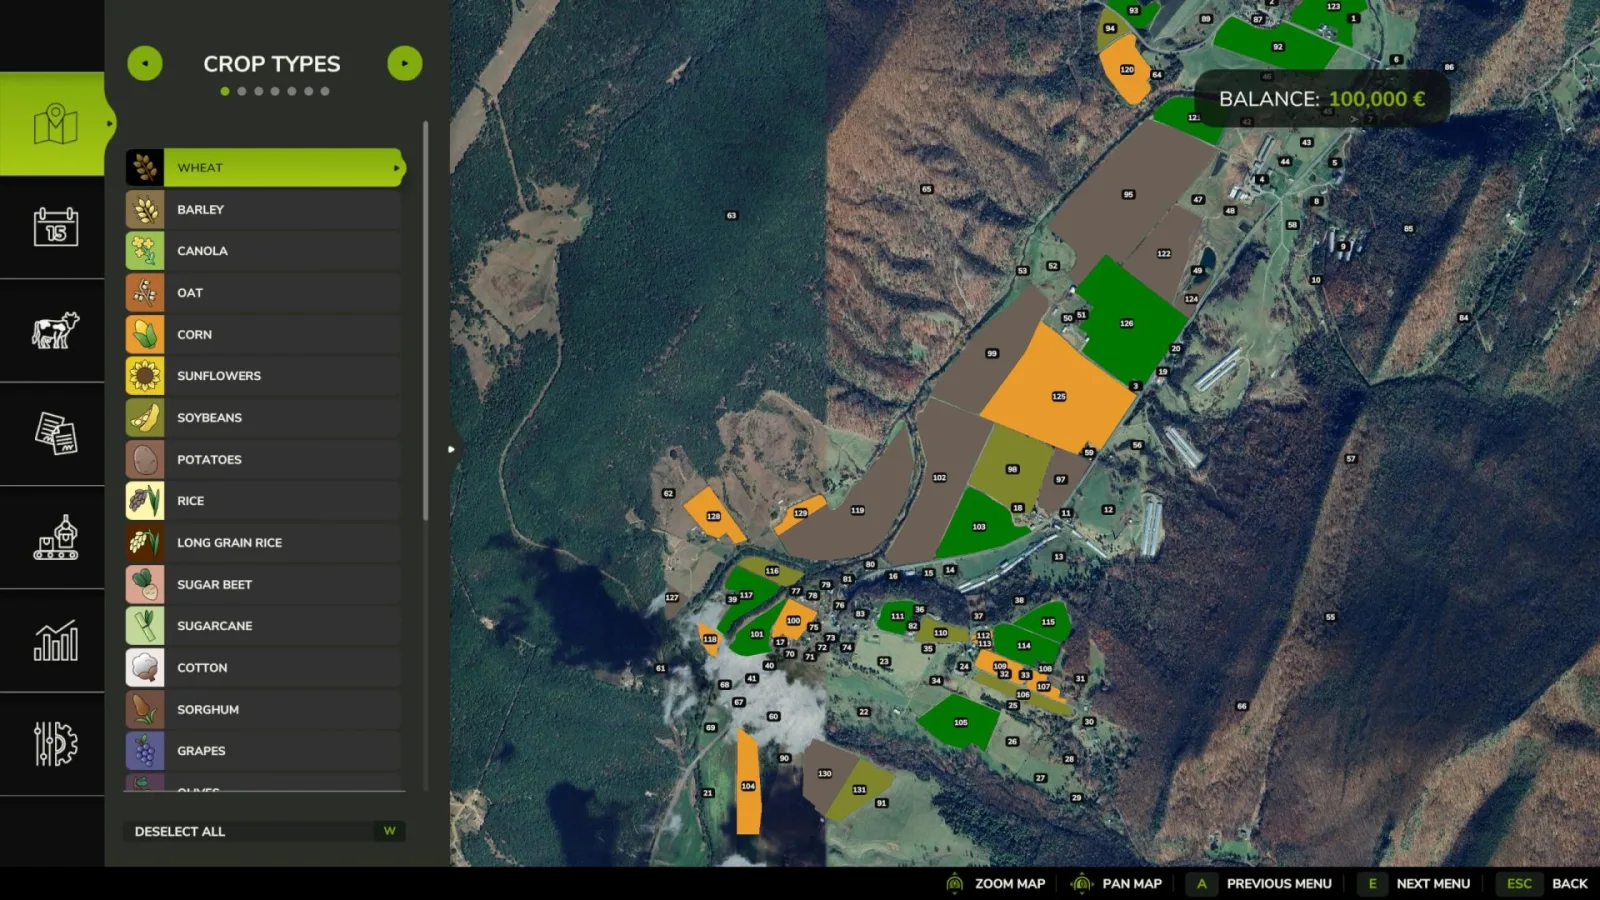Click the Sunflowers crop icon

tap(145, 376)
